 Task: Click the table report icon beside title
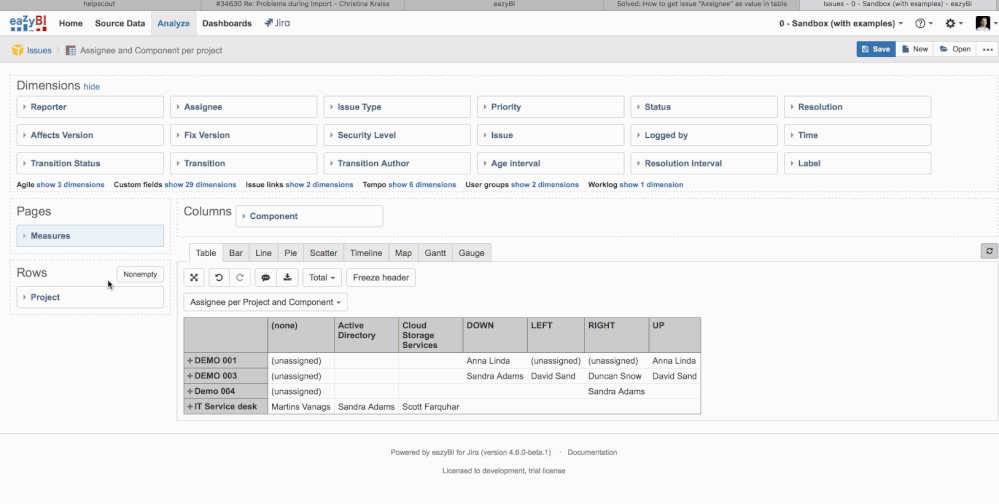pyautogui.click(x=71, y=50)
